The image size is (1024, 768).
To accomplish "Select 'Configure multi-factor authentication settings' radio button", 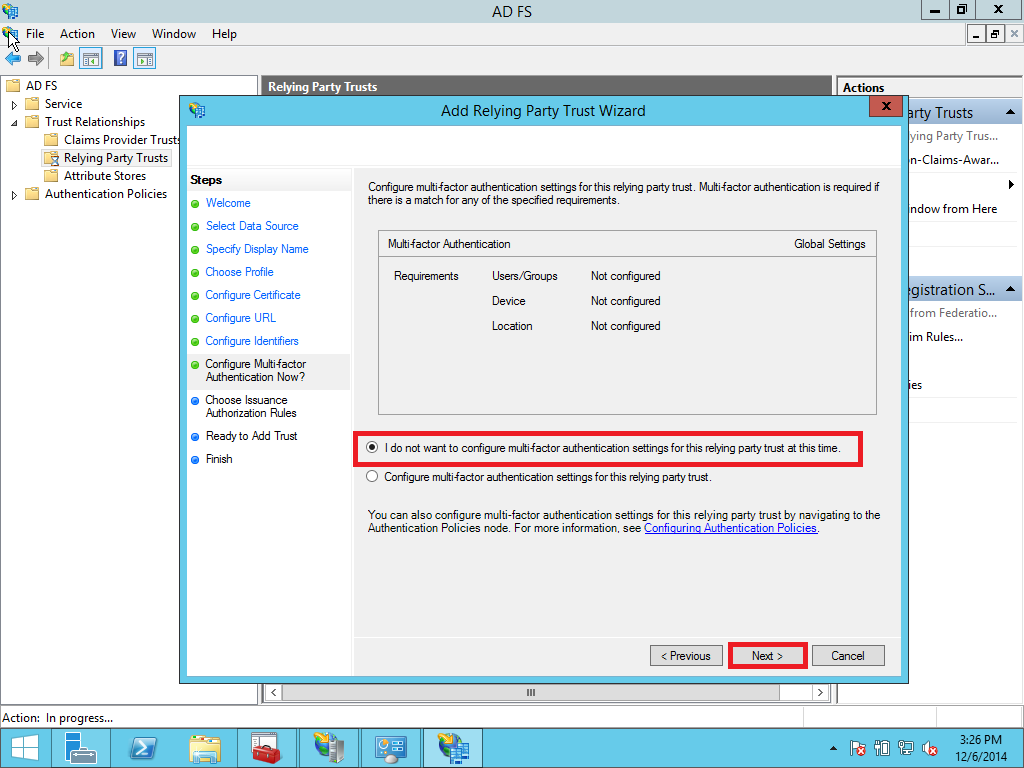I will tap(373, 477).
